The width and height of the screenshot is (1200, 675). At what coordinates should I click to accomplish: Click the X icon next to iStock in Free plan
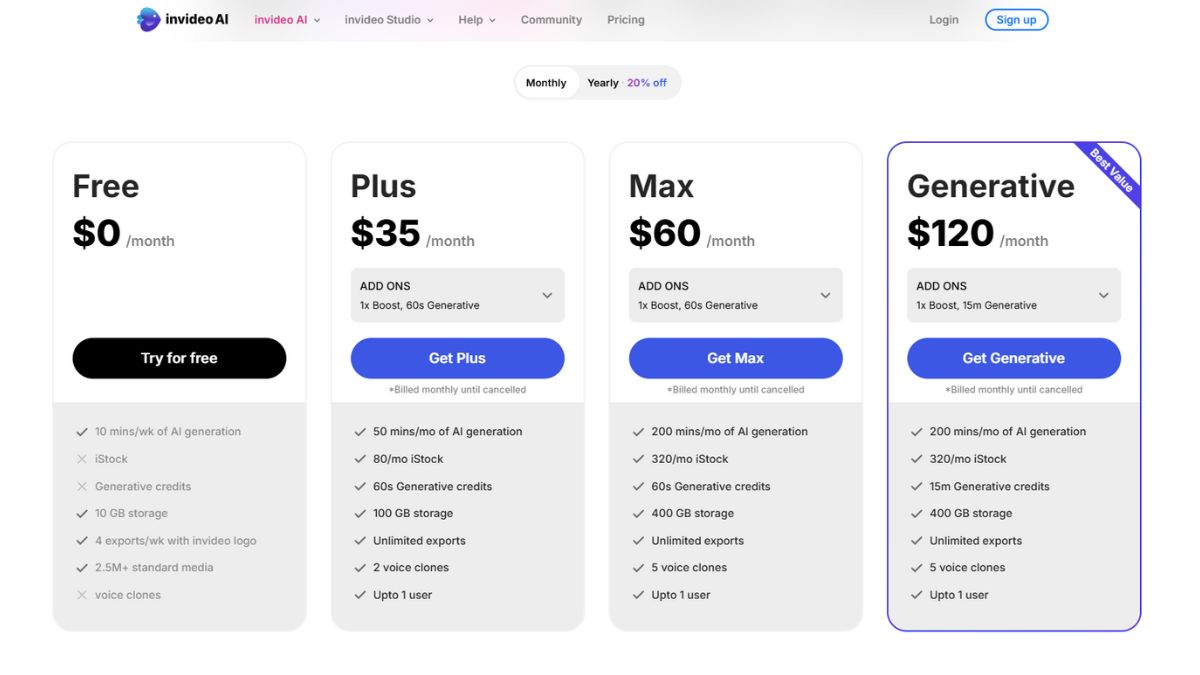(x=82, y=459)
